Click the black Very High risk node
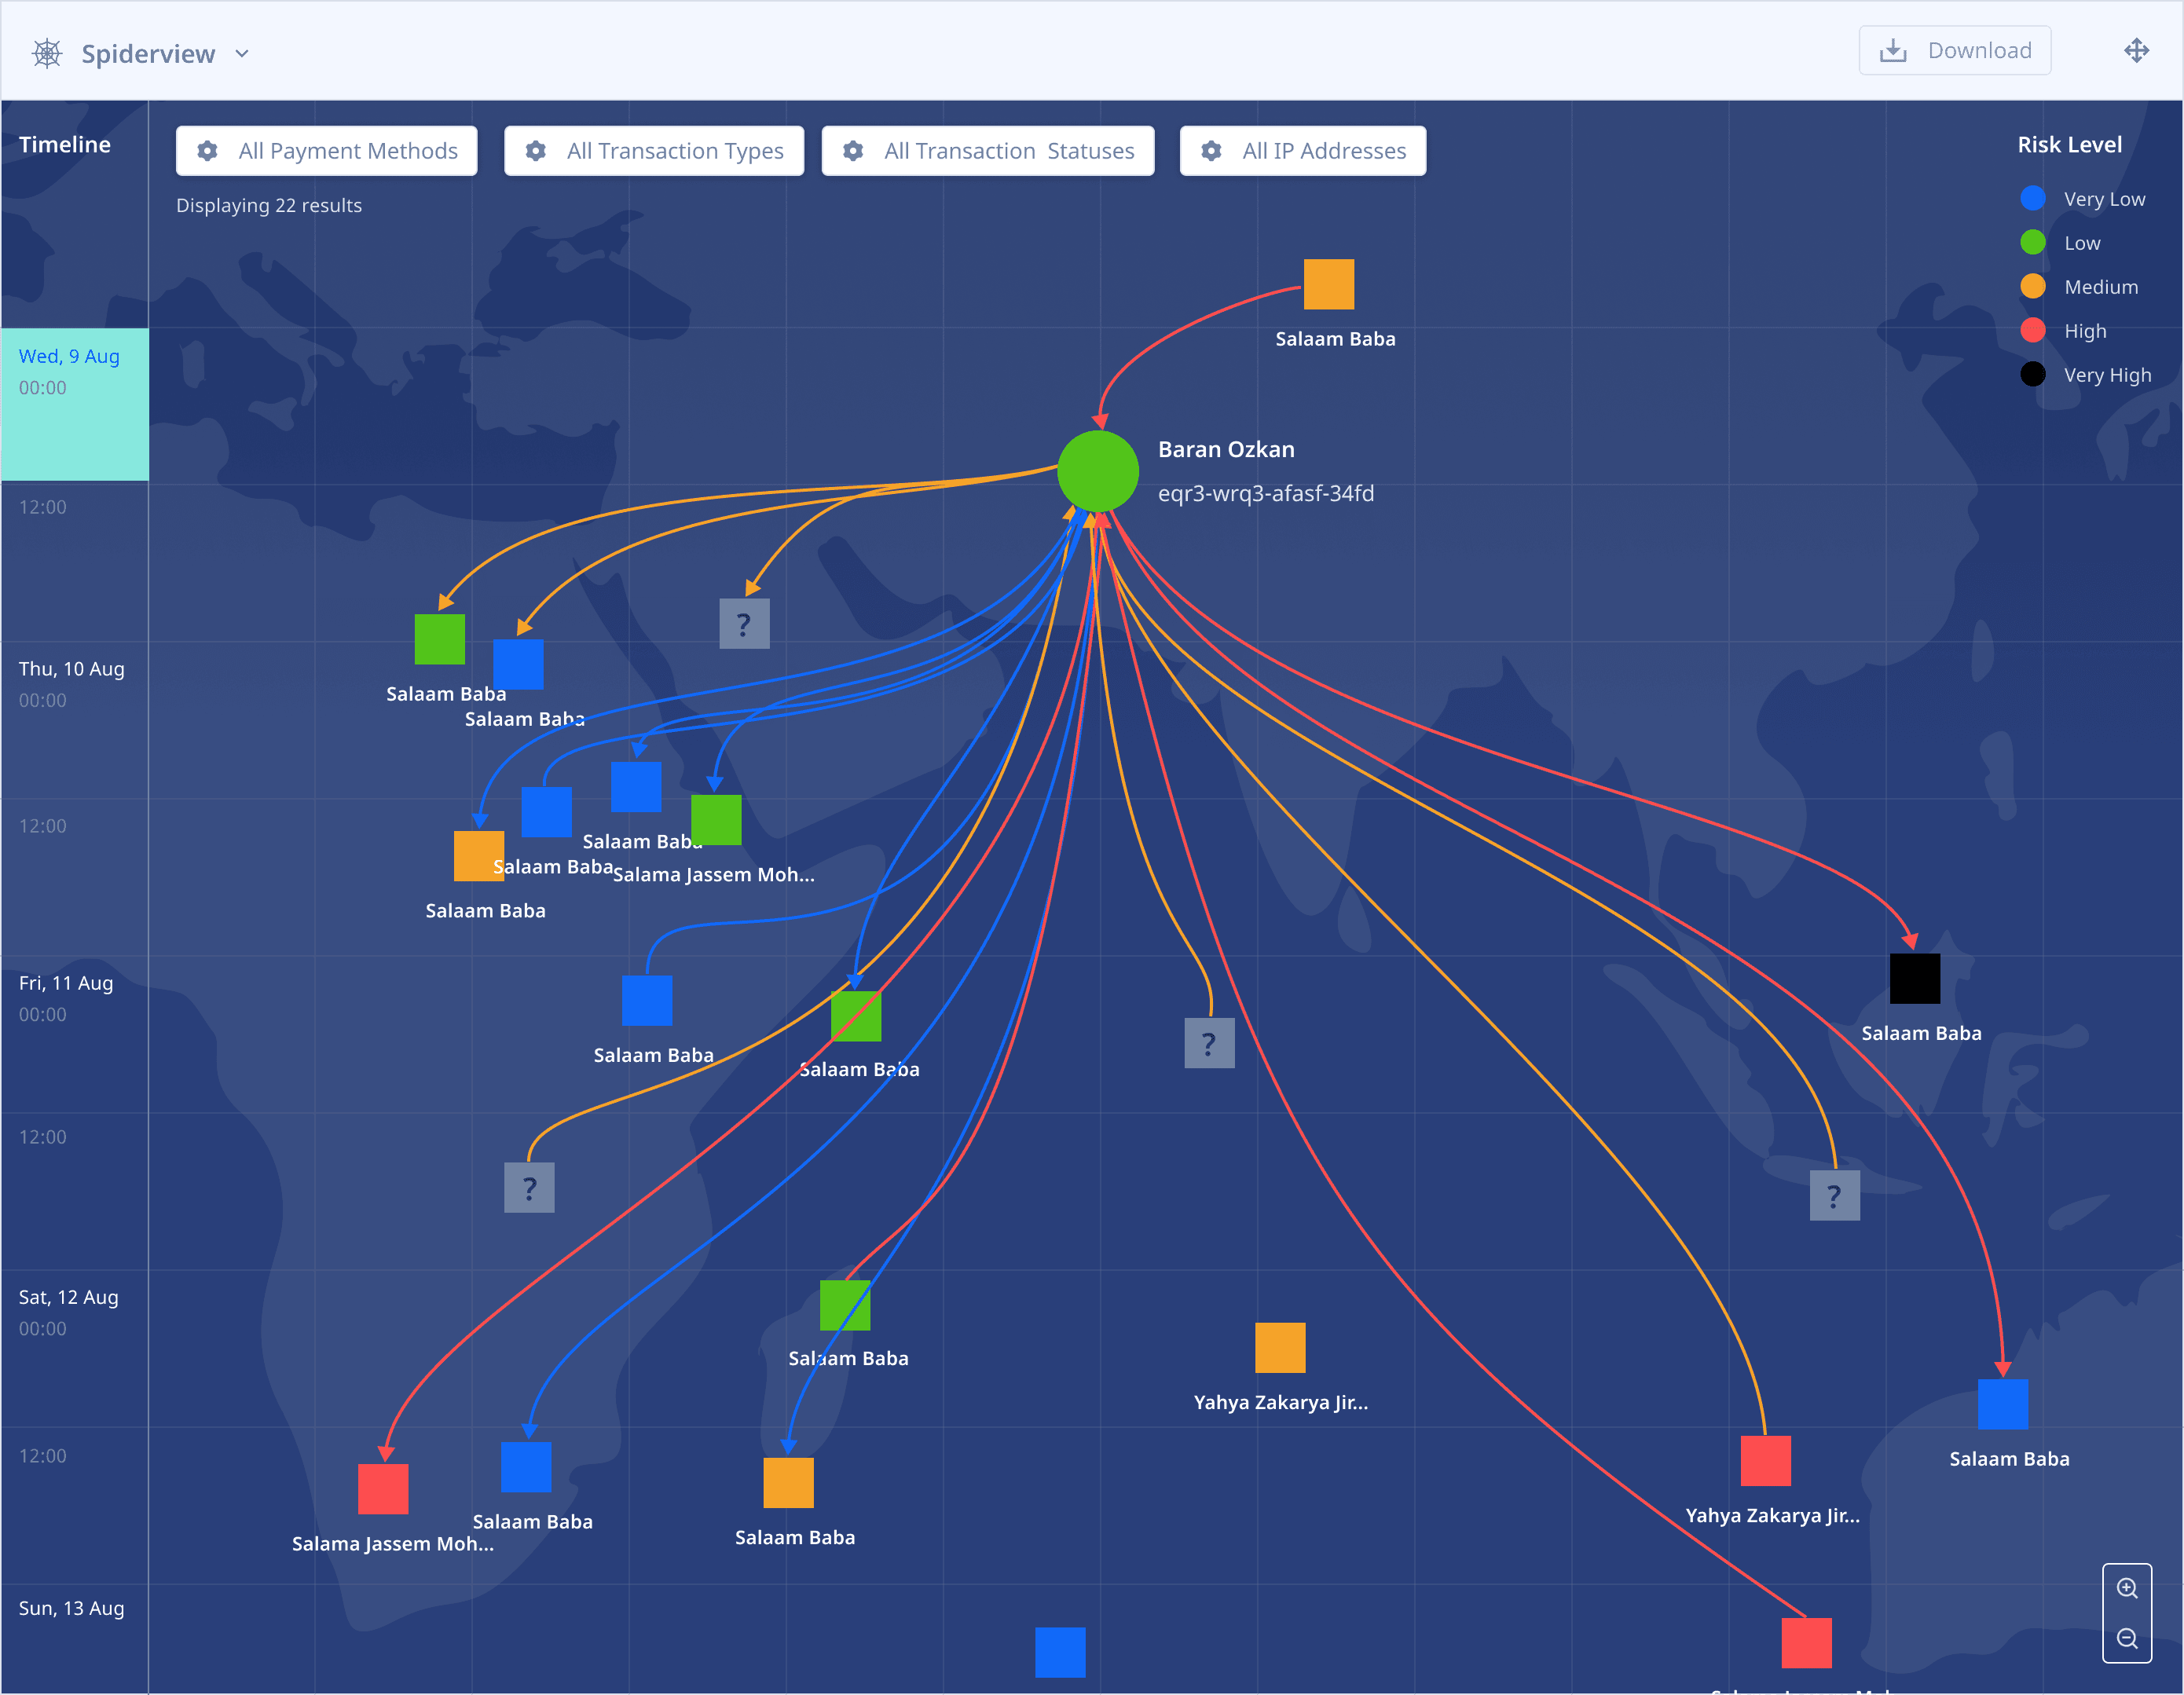The width and height of the screenshot is (2184, 1695). click(1914, 978)
